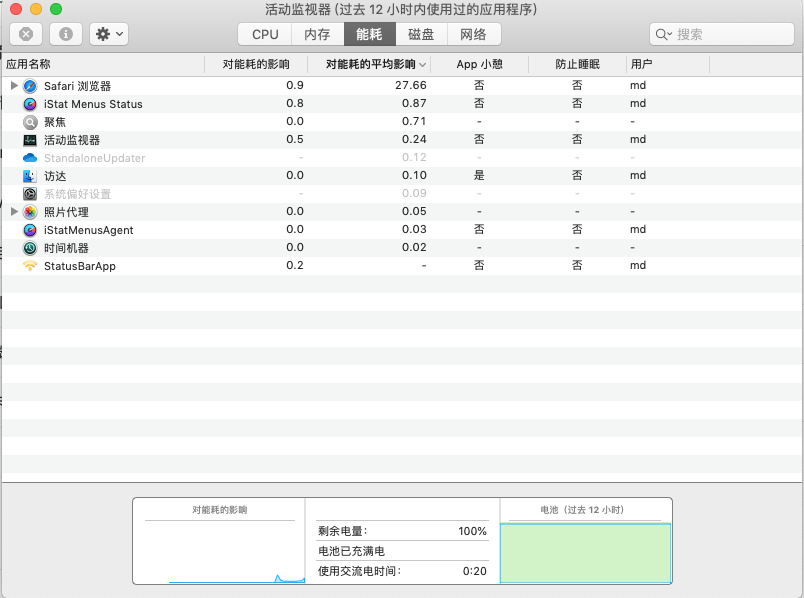Screen dimensions: 804x598
Task: Switch to the CPU tab
Action: [x=265, y=34]
